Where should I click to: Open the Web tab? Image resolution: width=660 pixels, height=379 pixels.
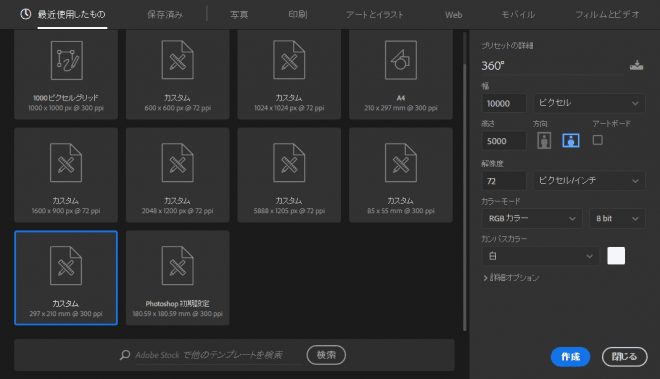(453, 15)
